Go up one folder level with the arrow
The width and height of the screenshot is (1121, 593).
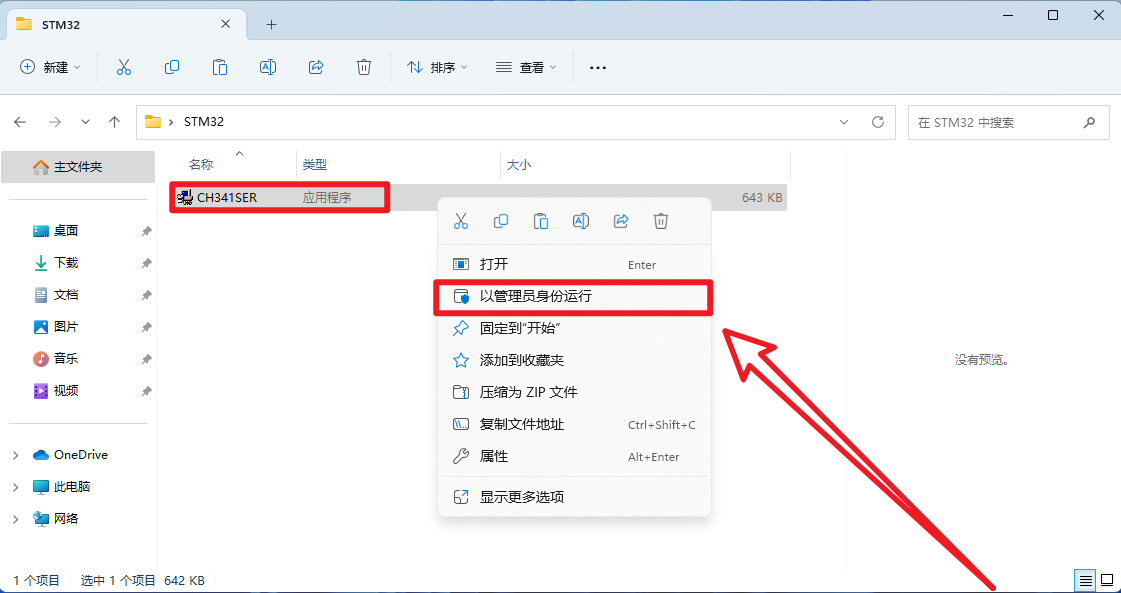click(114, 122)
